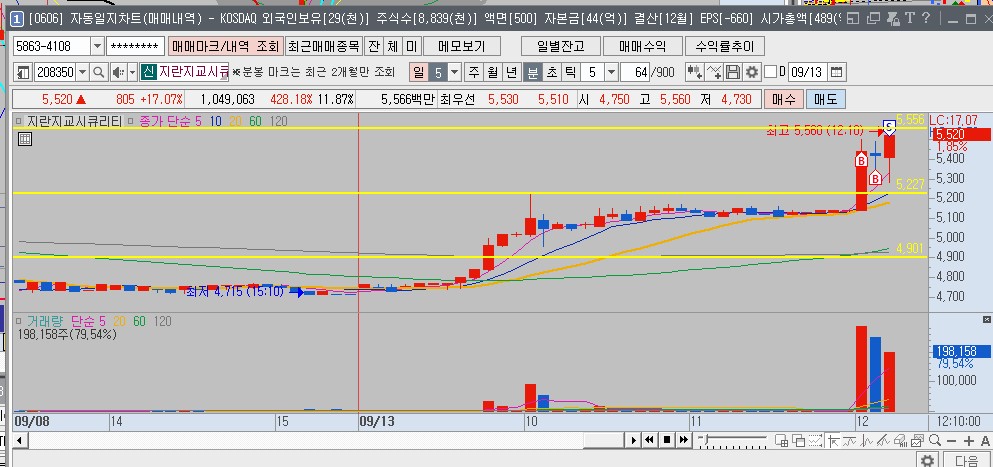Click the 'A' auto-fit icon at bottom
The width and height of the screenshot is (993, 467).
[x=985, y=440]
